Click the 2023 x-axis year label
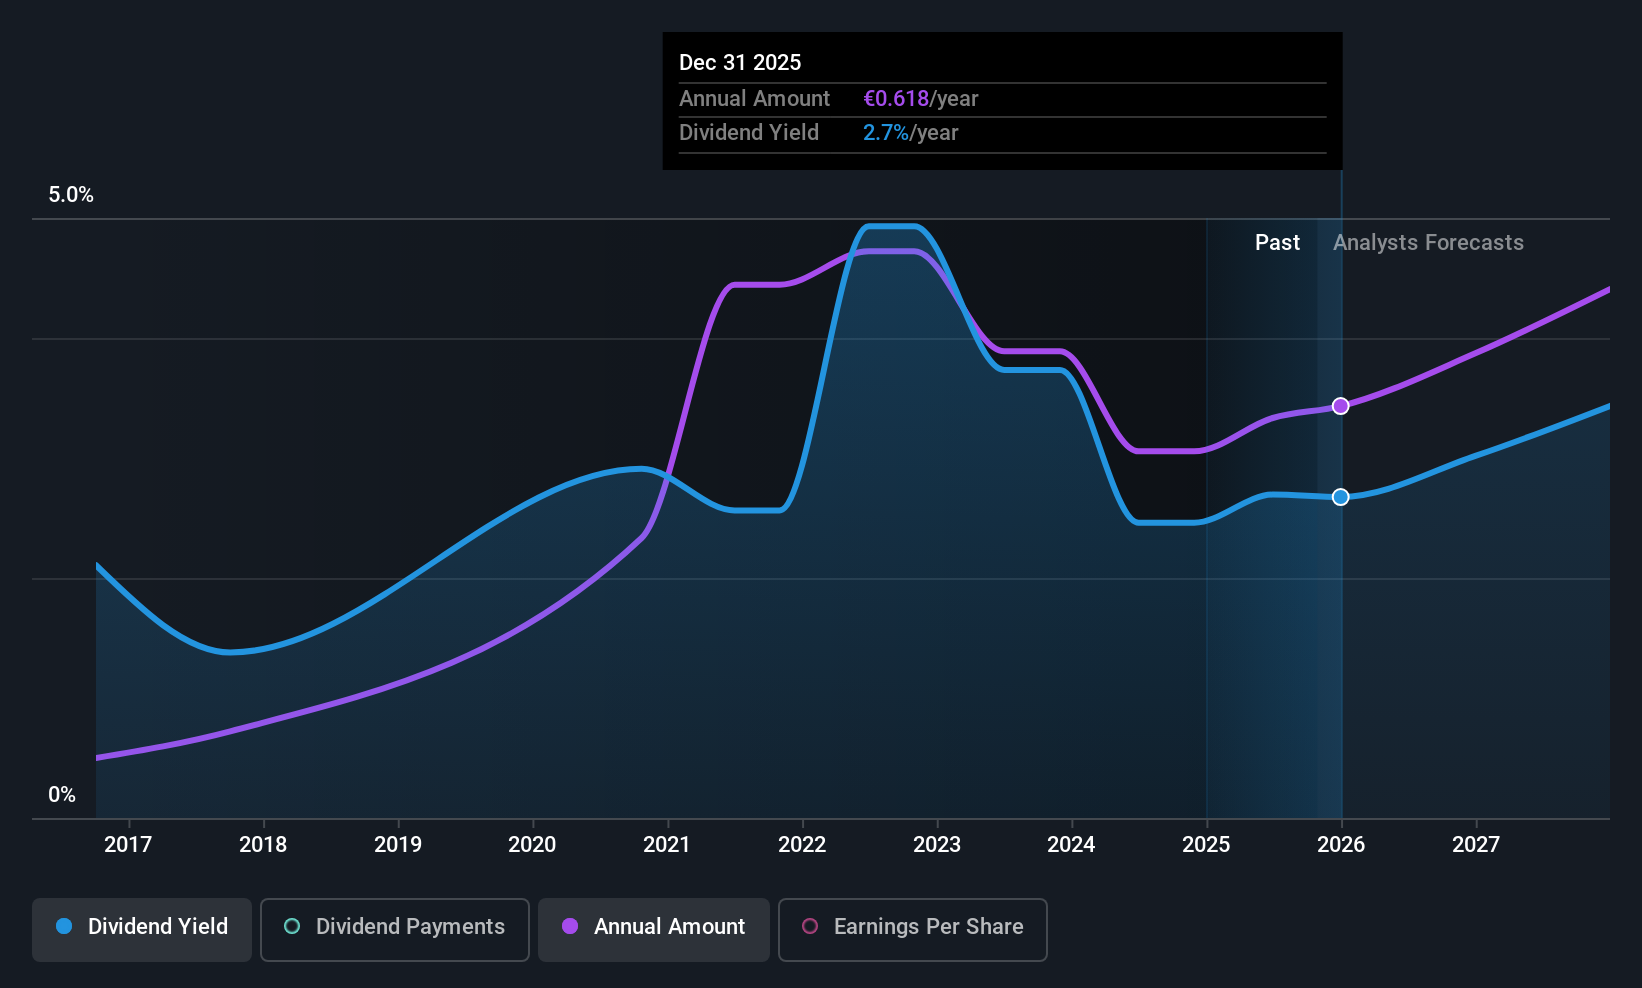The height and width of the screenshot is (988, 1642). click(x=937, y=845)
